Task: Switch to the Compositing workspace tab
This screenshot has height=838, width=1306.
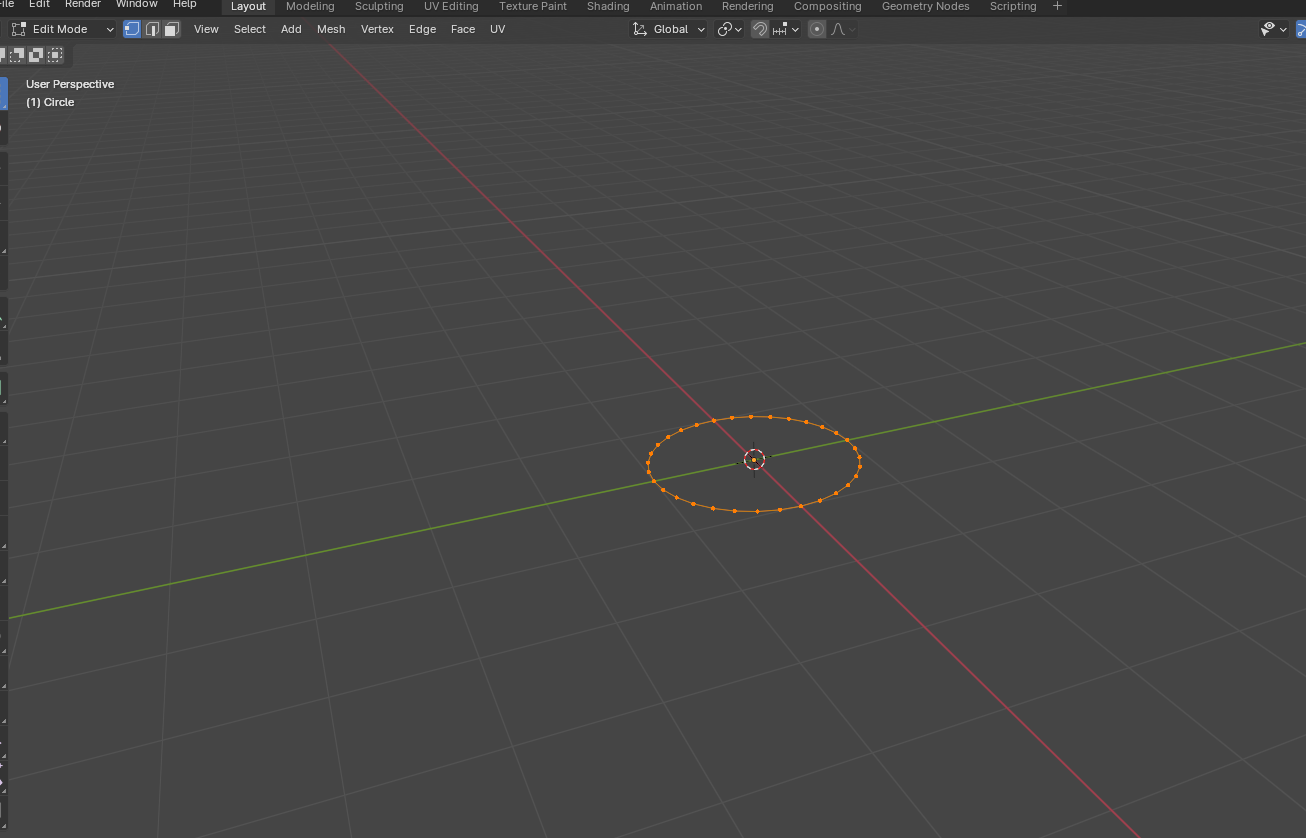Action: tap(827, 6)
